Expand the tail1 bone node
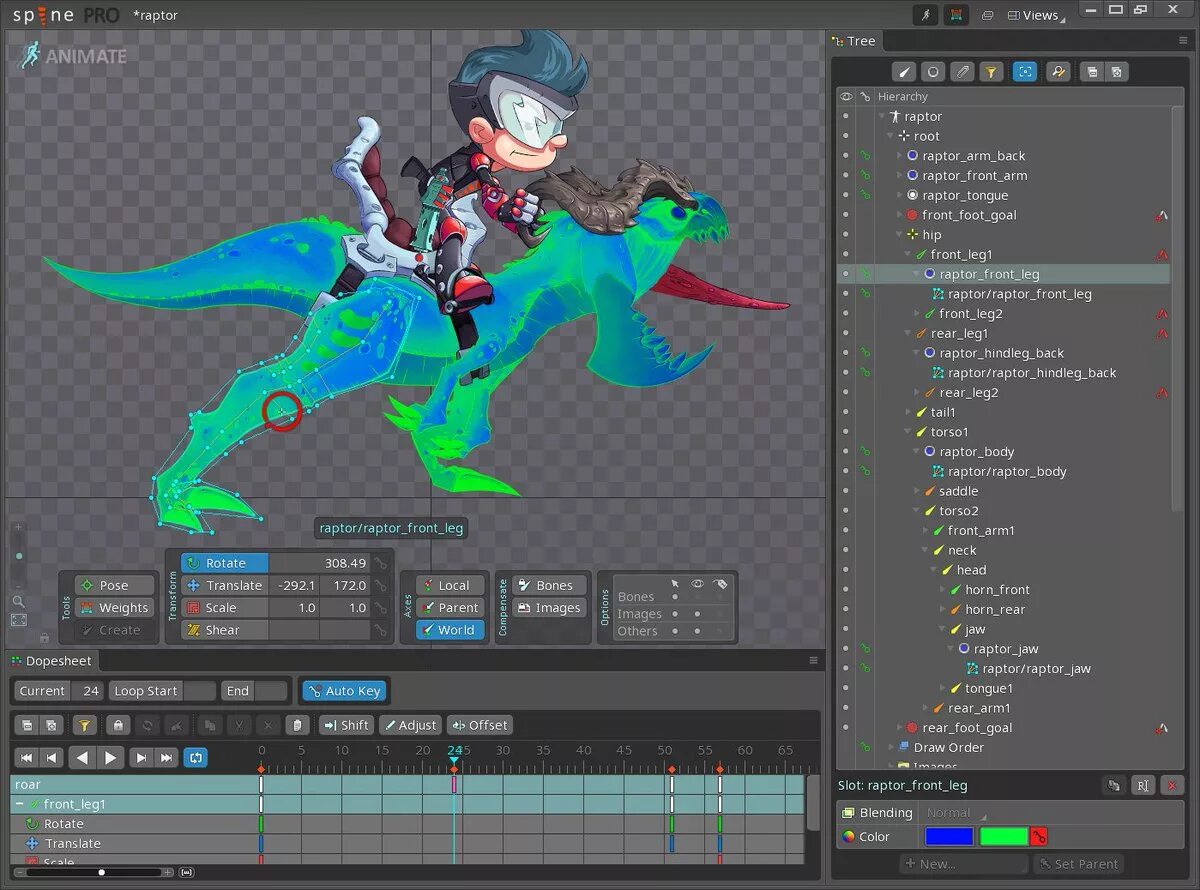The width and height of the screenshot is (1200, 890). tap(908, 412)
